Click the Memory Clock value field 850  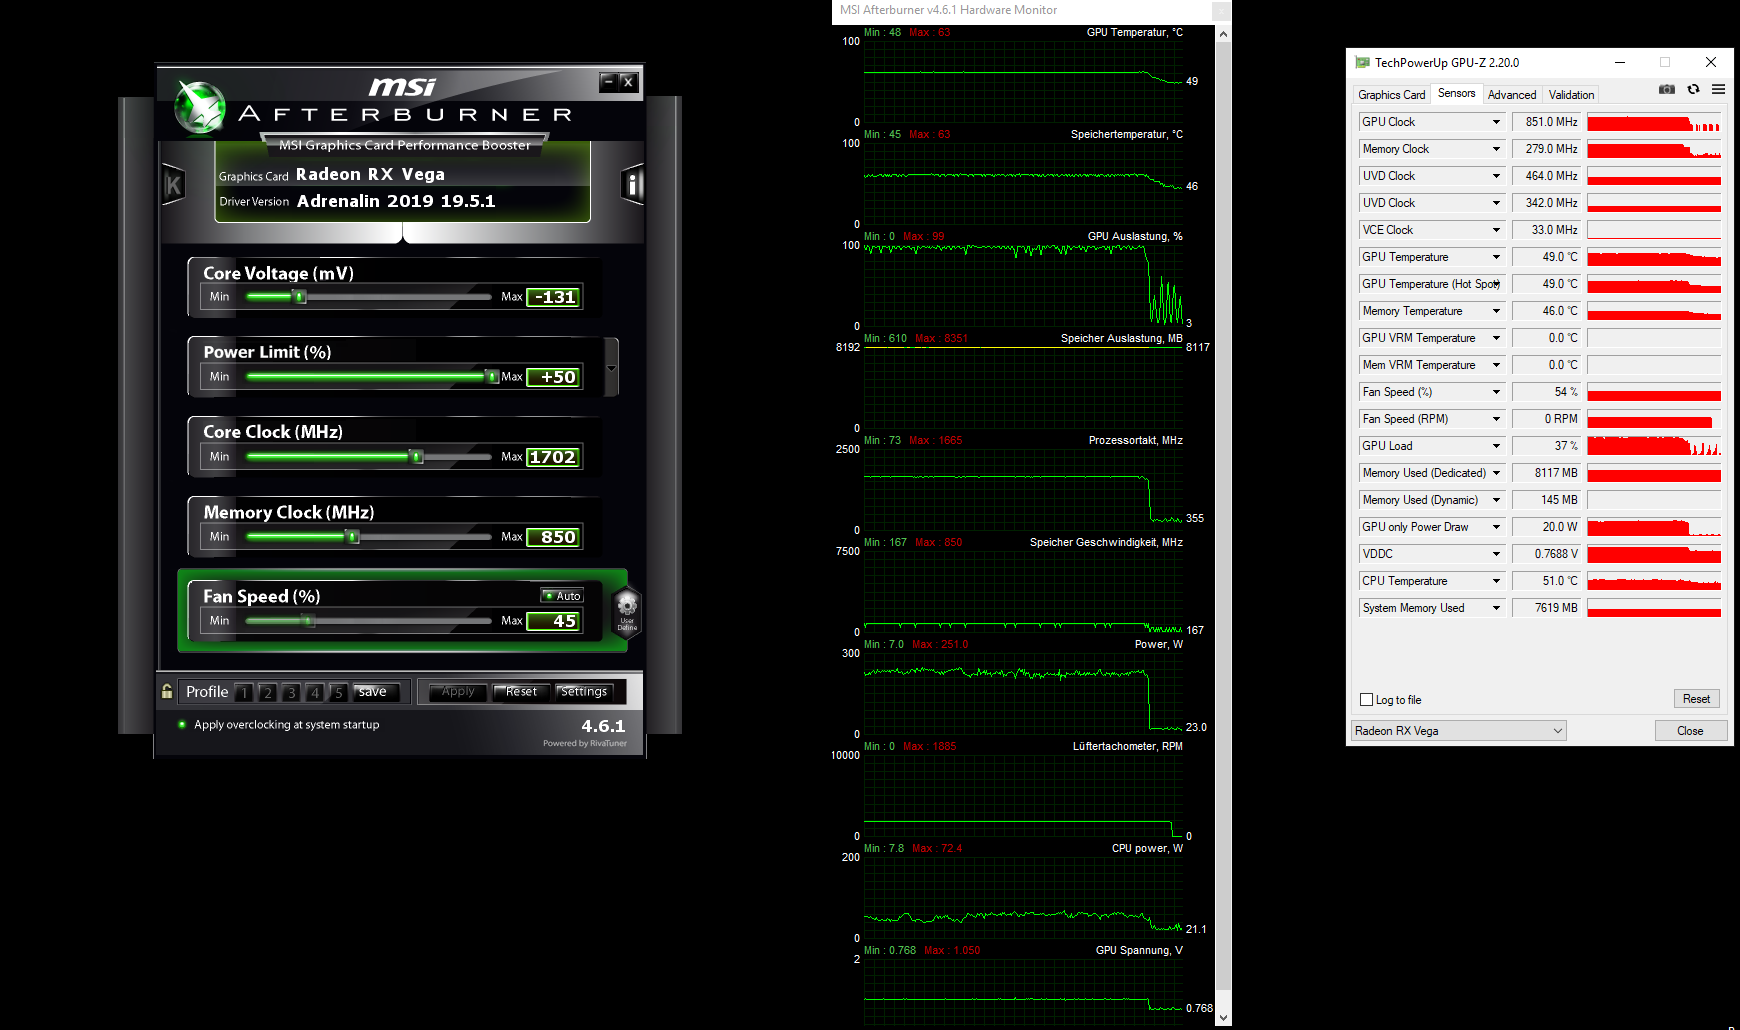[554, 537]
